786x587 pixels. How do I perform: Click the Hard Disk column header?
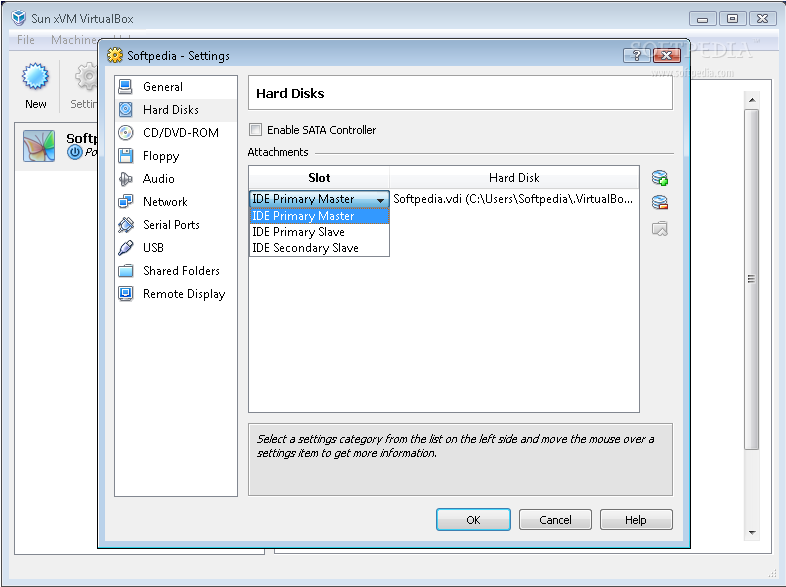tap(514, 178)
